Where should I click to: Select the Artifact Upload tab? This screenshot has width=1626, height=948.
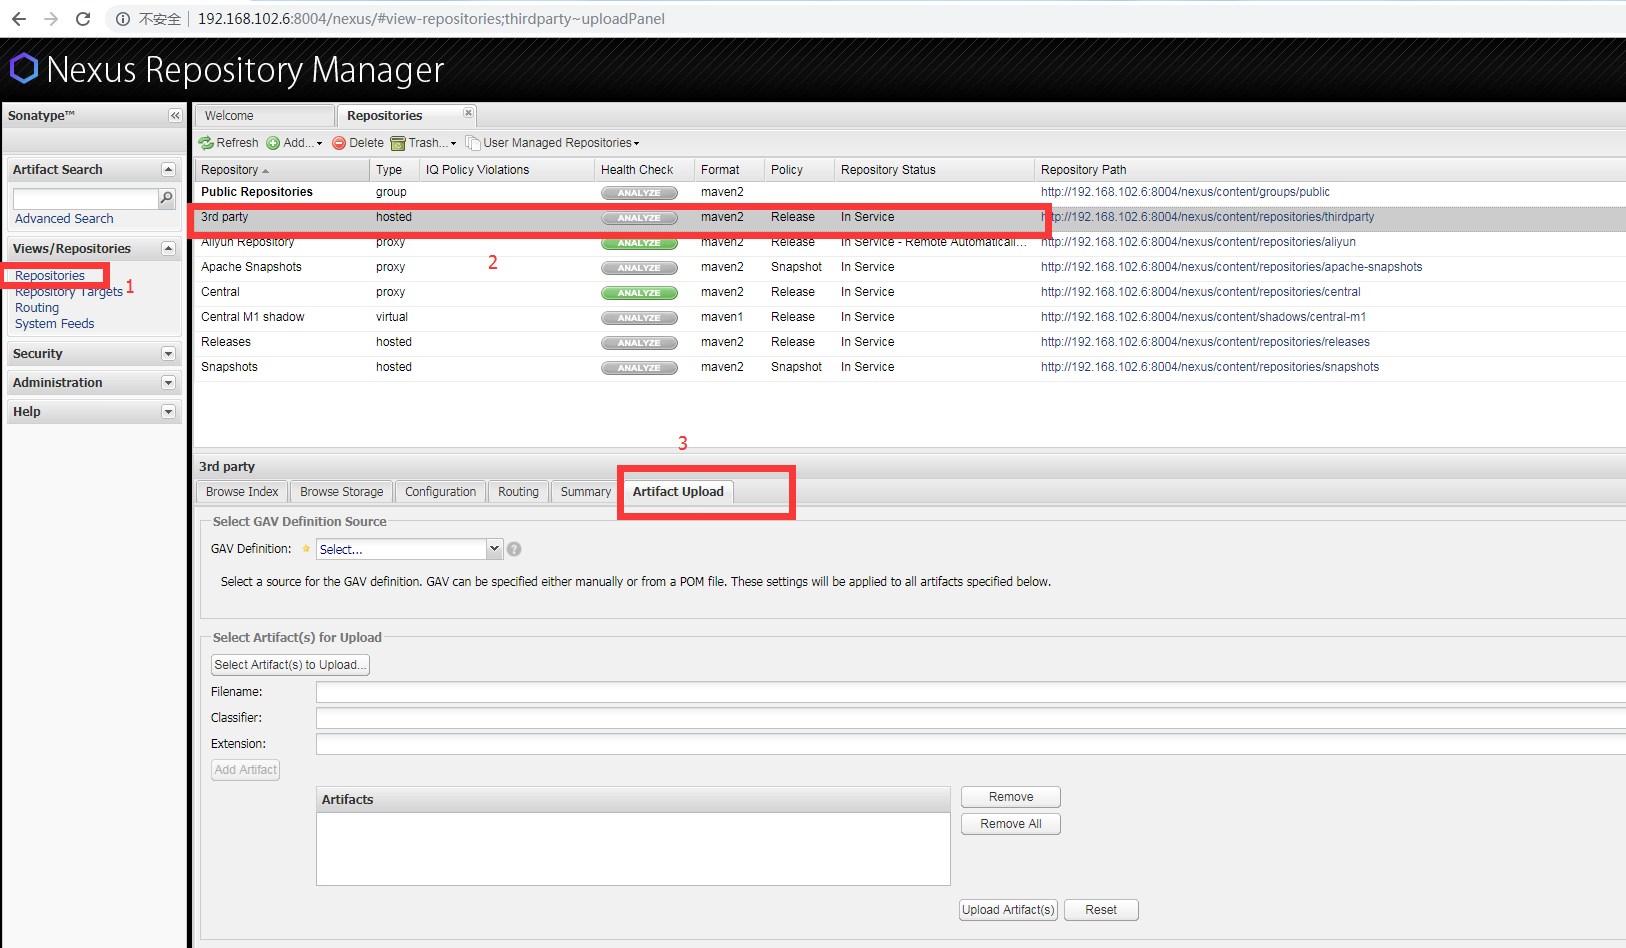pyautogui.click(x=678, y=492)
